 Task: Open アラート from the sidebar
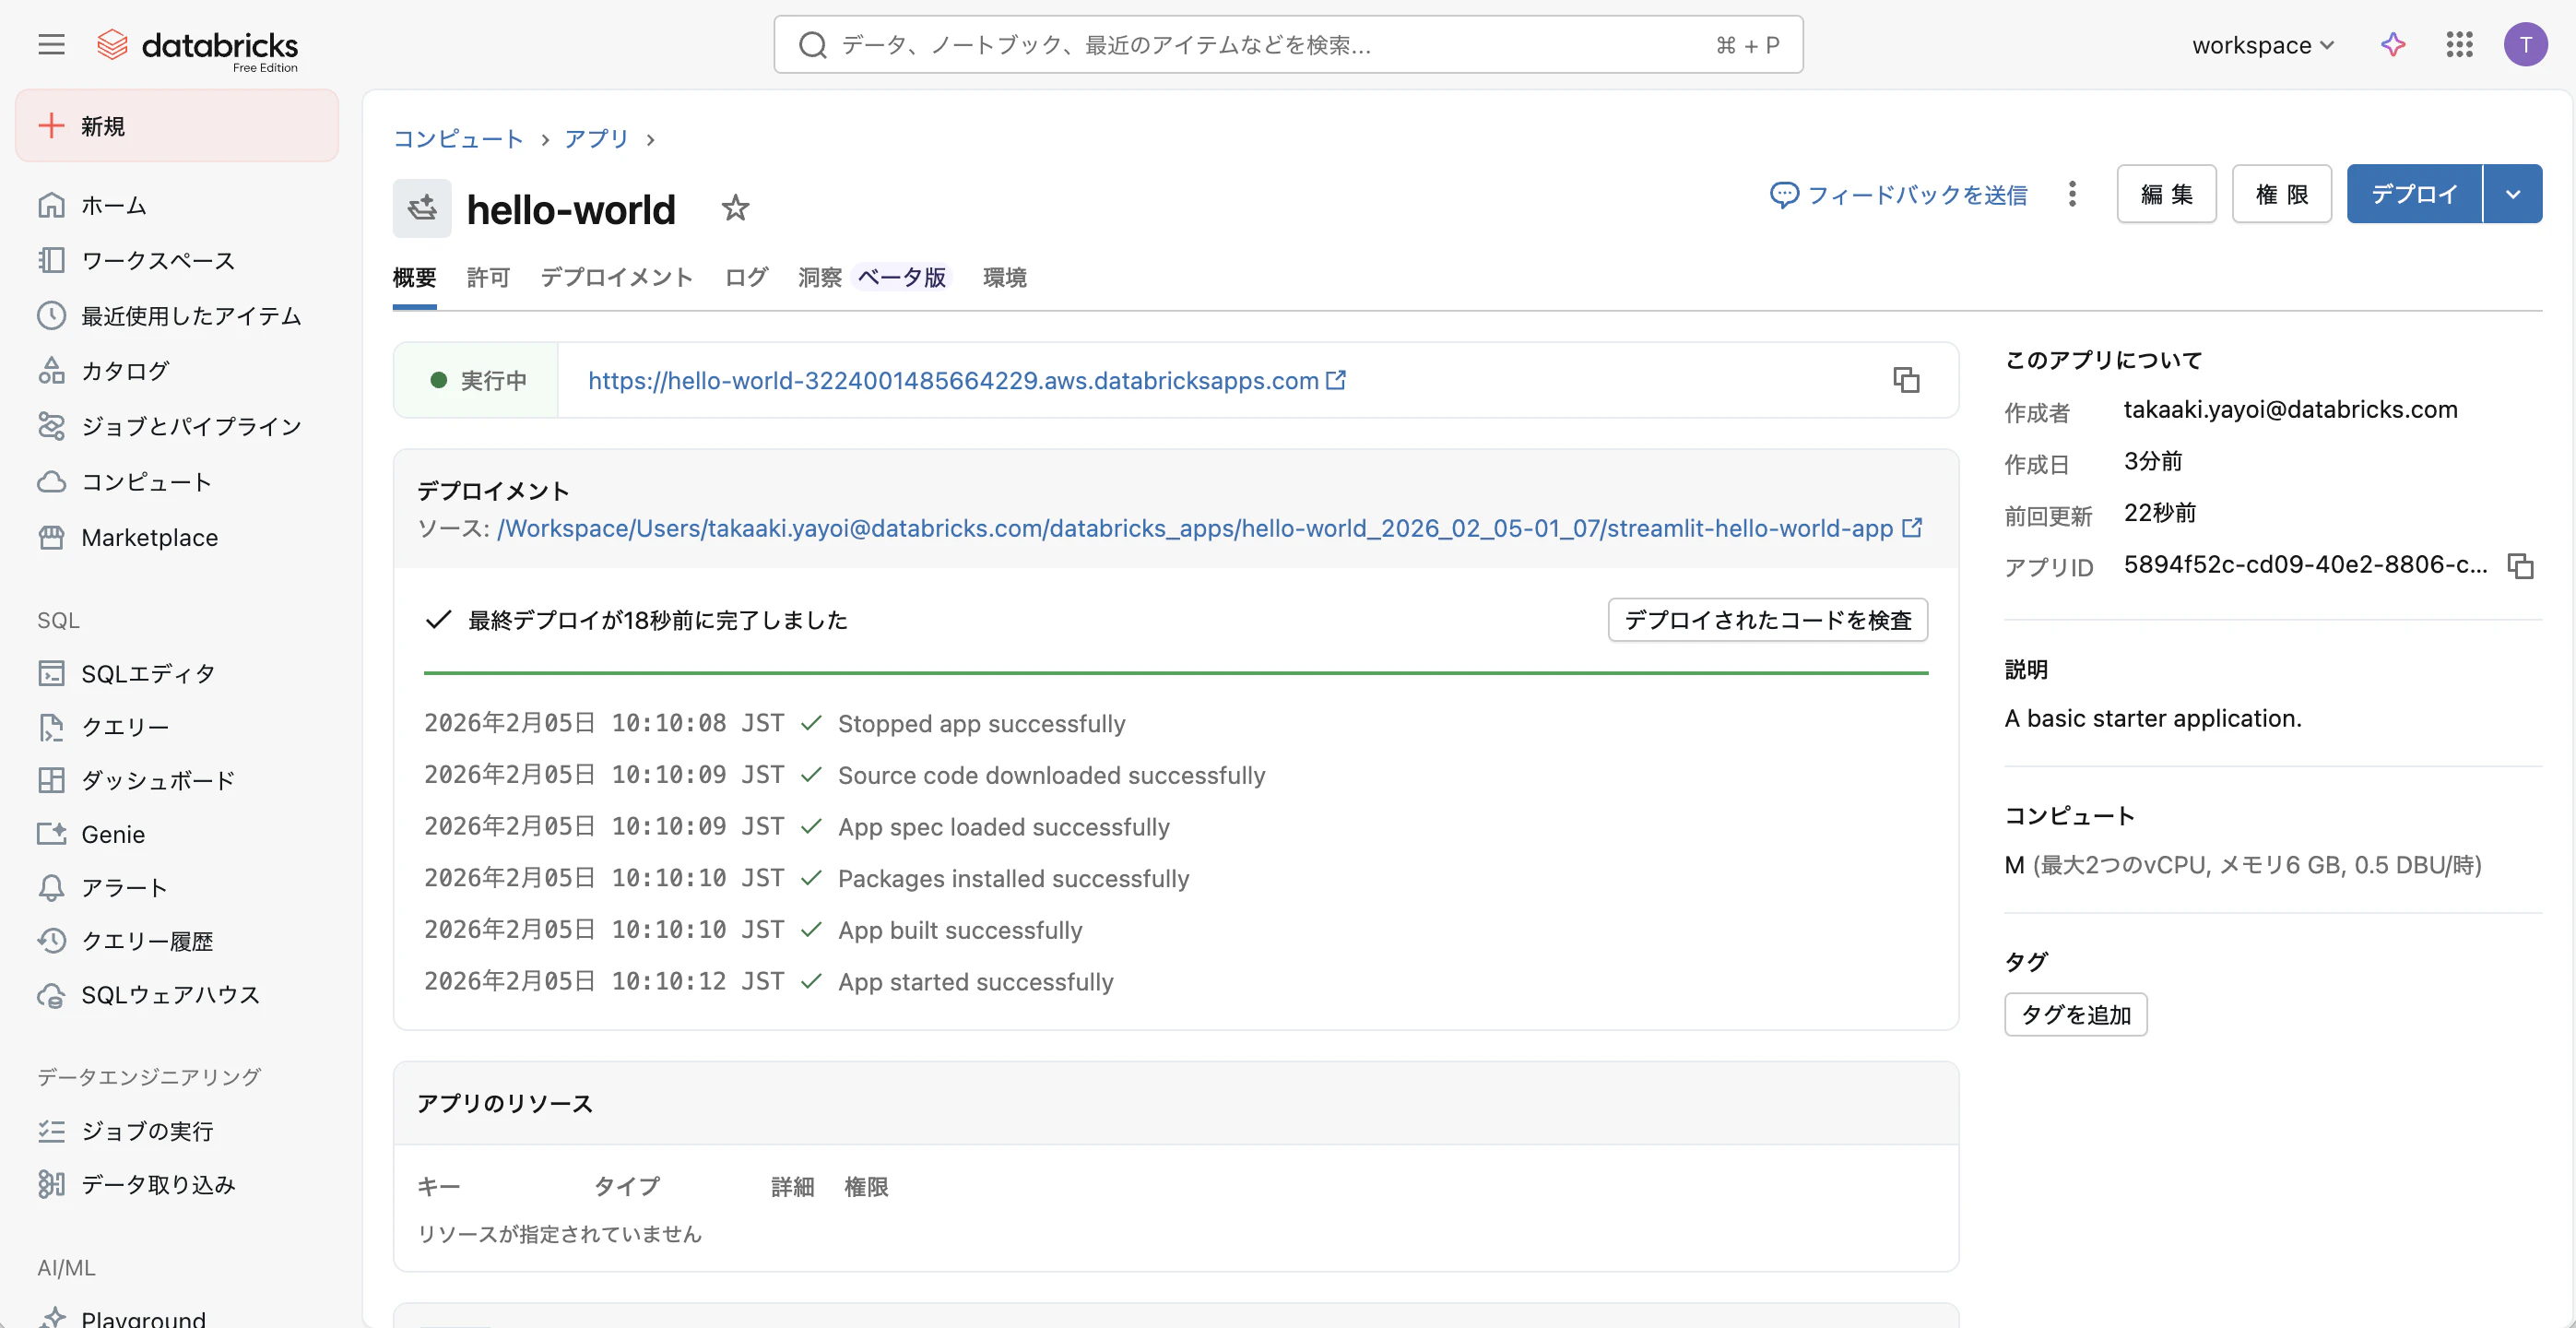point(125,887)
